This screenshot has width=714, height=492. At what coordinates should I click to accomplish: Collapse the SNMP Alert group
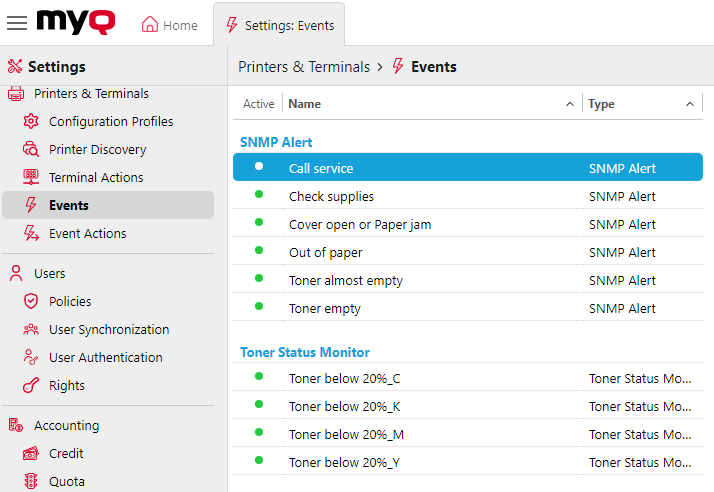276,142
